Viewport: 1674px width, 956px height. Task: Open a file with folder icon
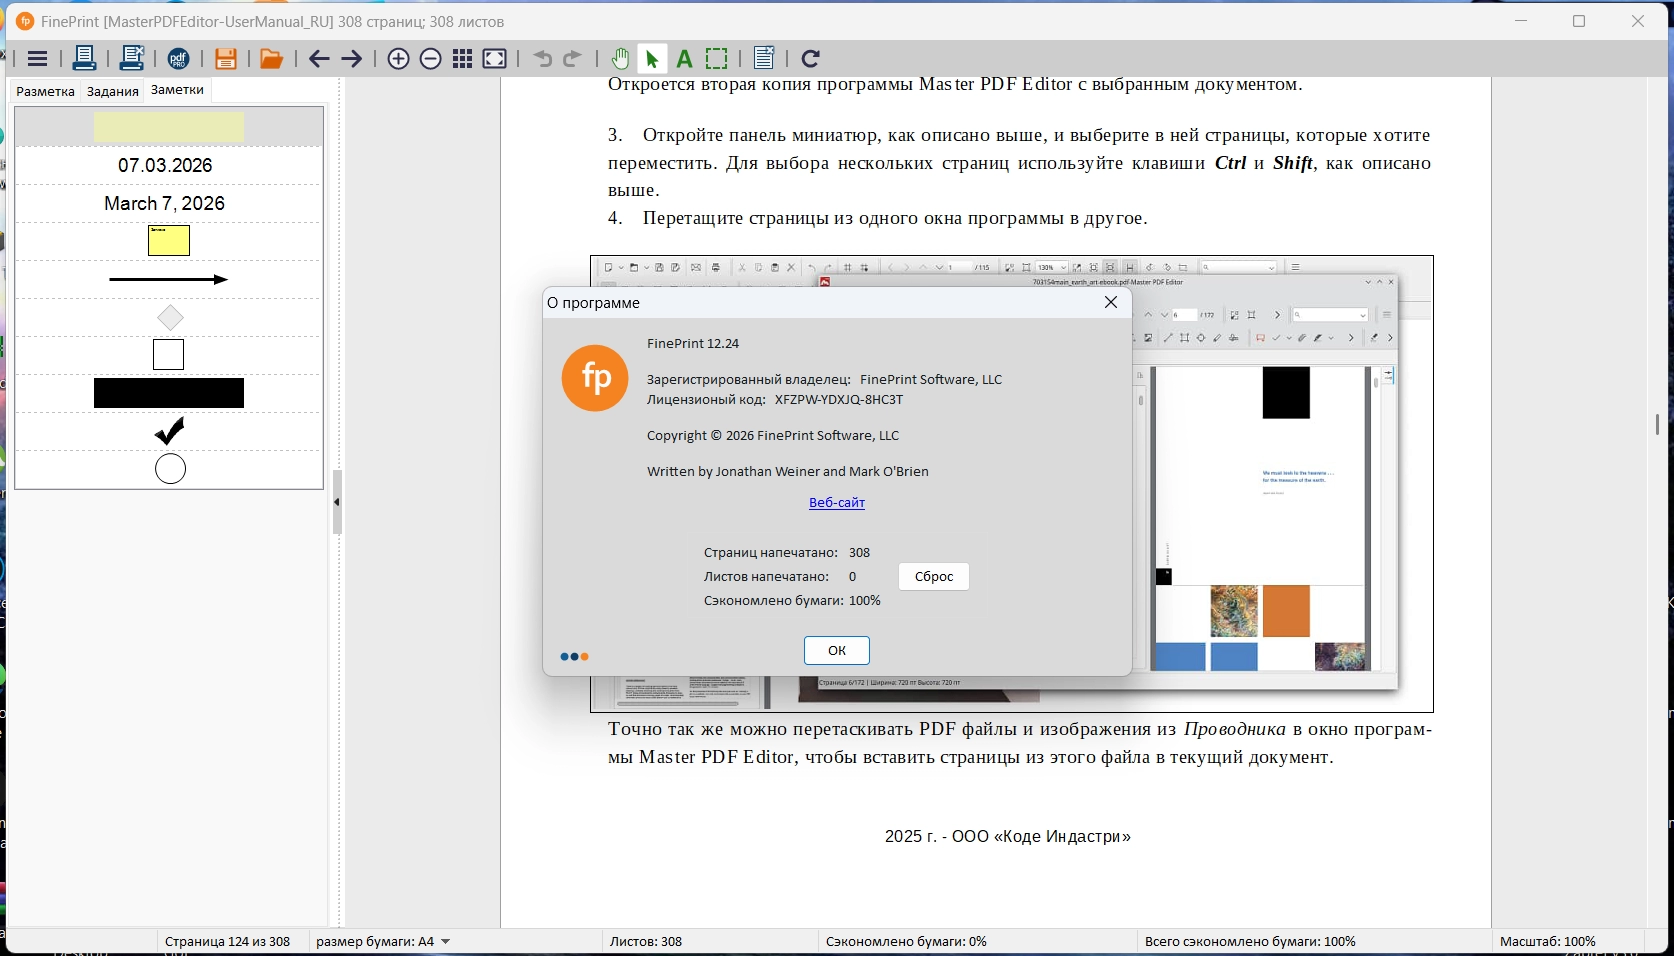point(271,59)
